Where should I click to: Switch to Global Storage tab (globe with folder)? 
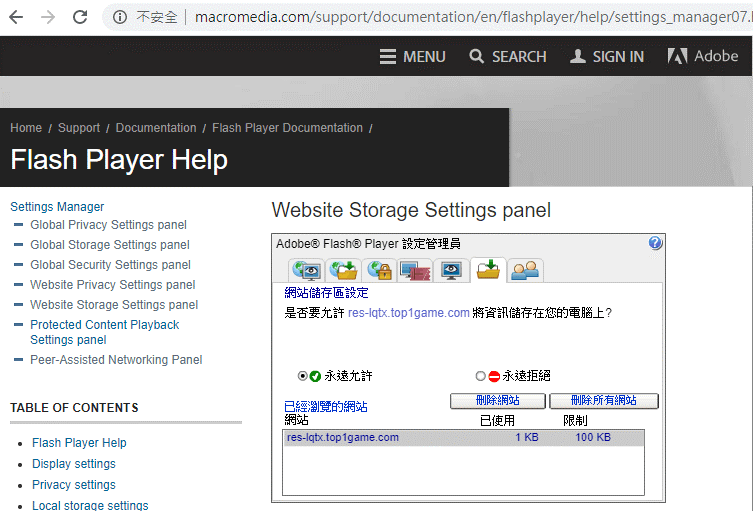[x=343, y=270]
